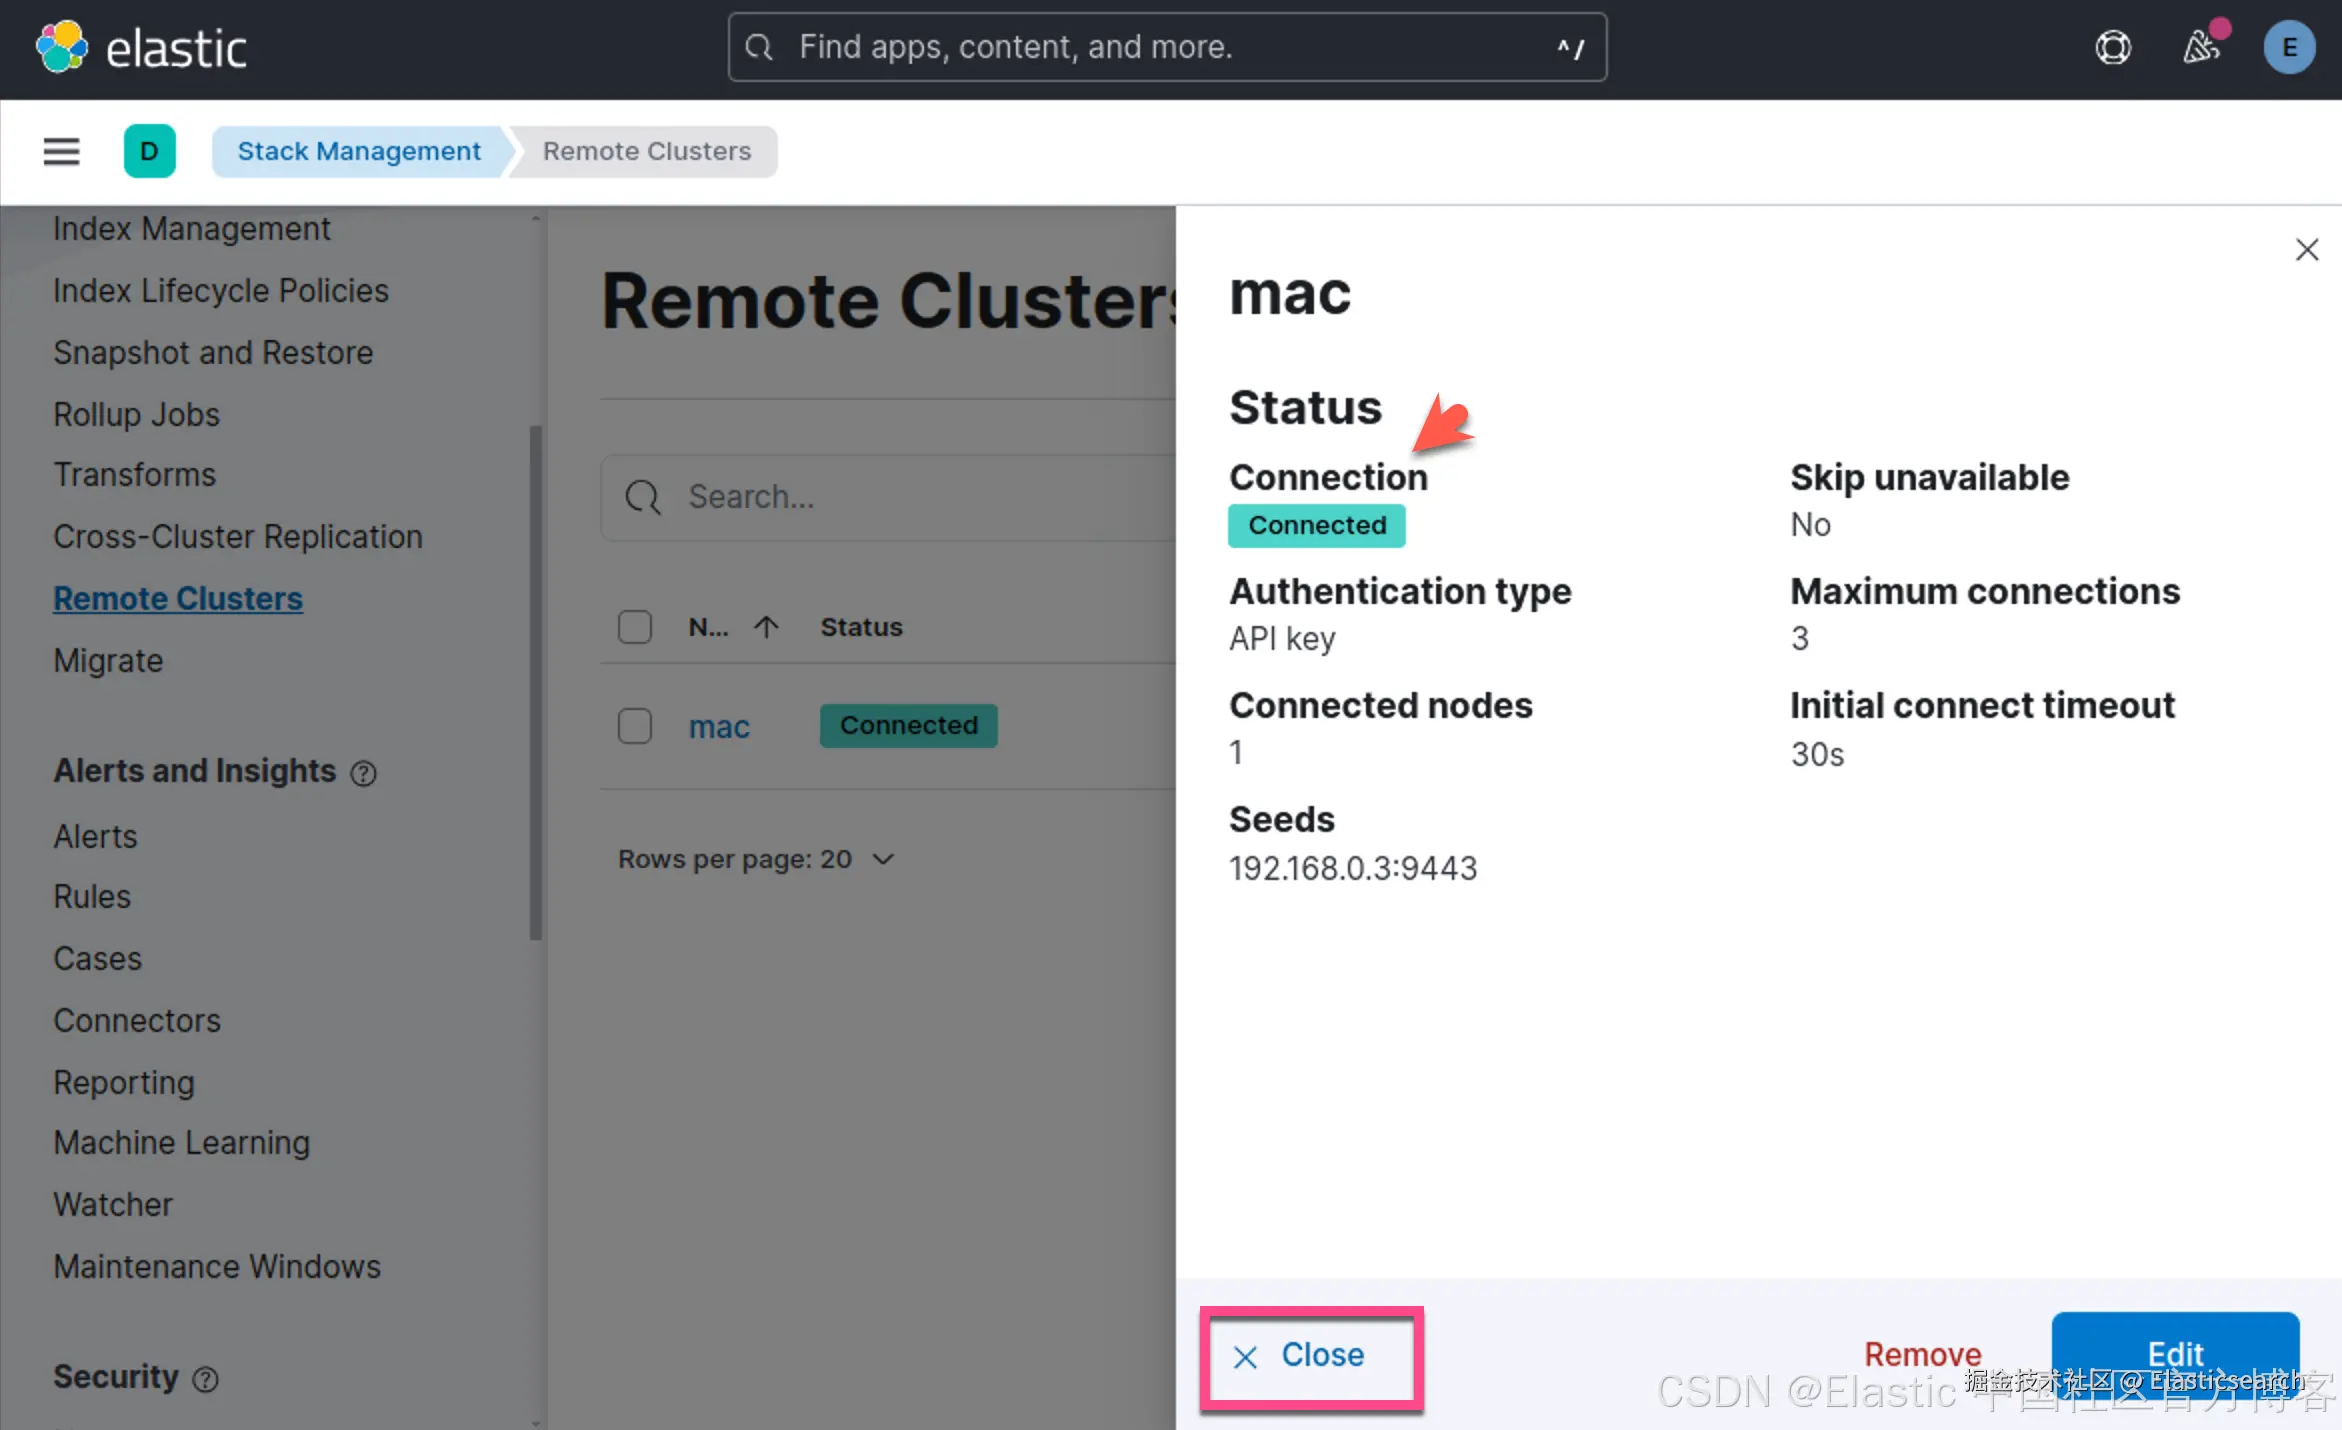Open the help lifebuoy icon
This screenshot has width=2342, height=1430.
tap(2112, 47)
